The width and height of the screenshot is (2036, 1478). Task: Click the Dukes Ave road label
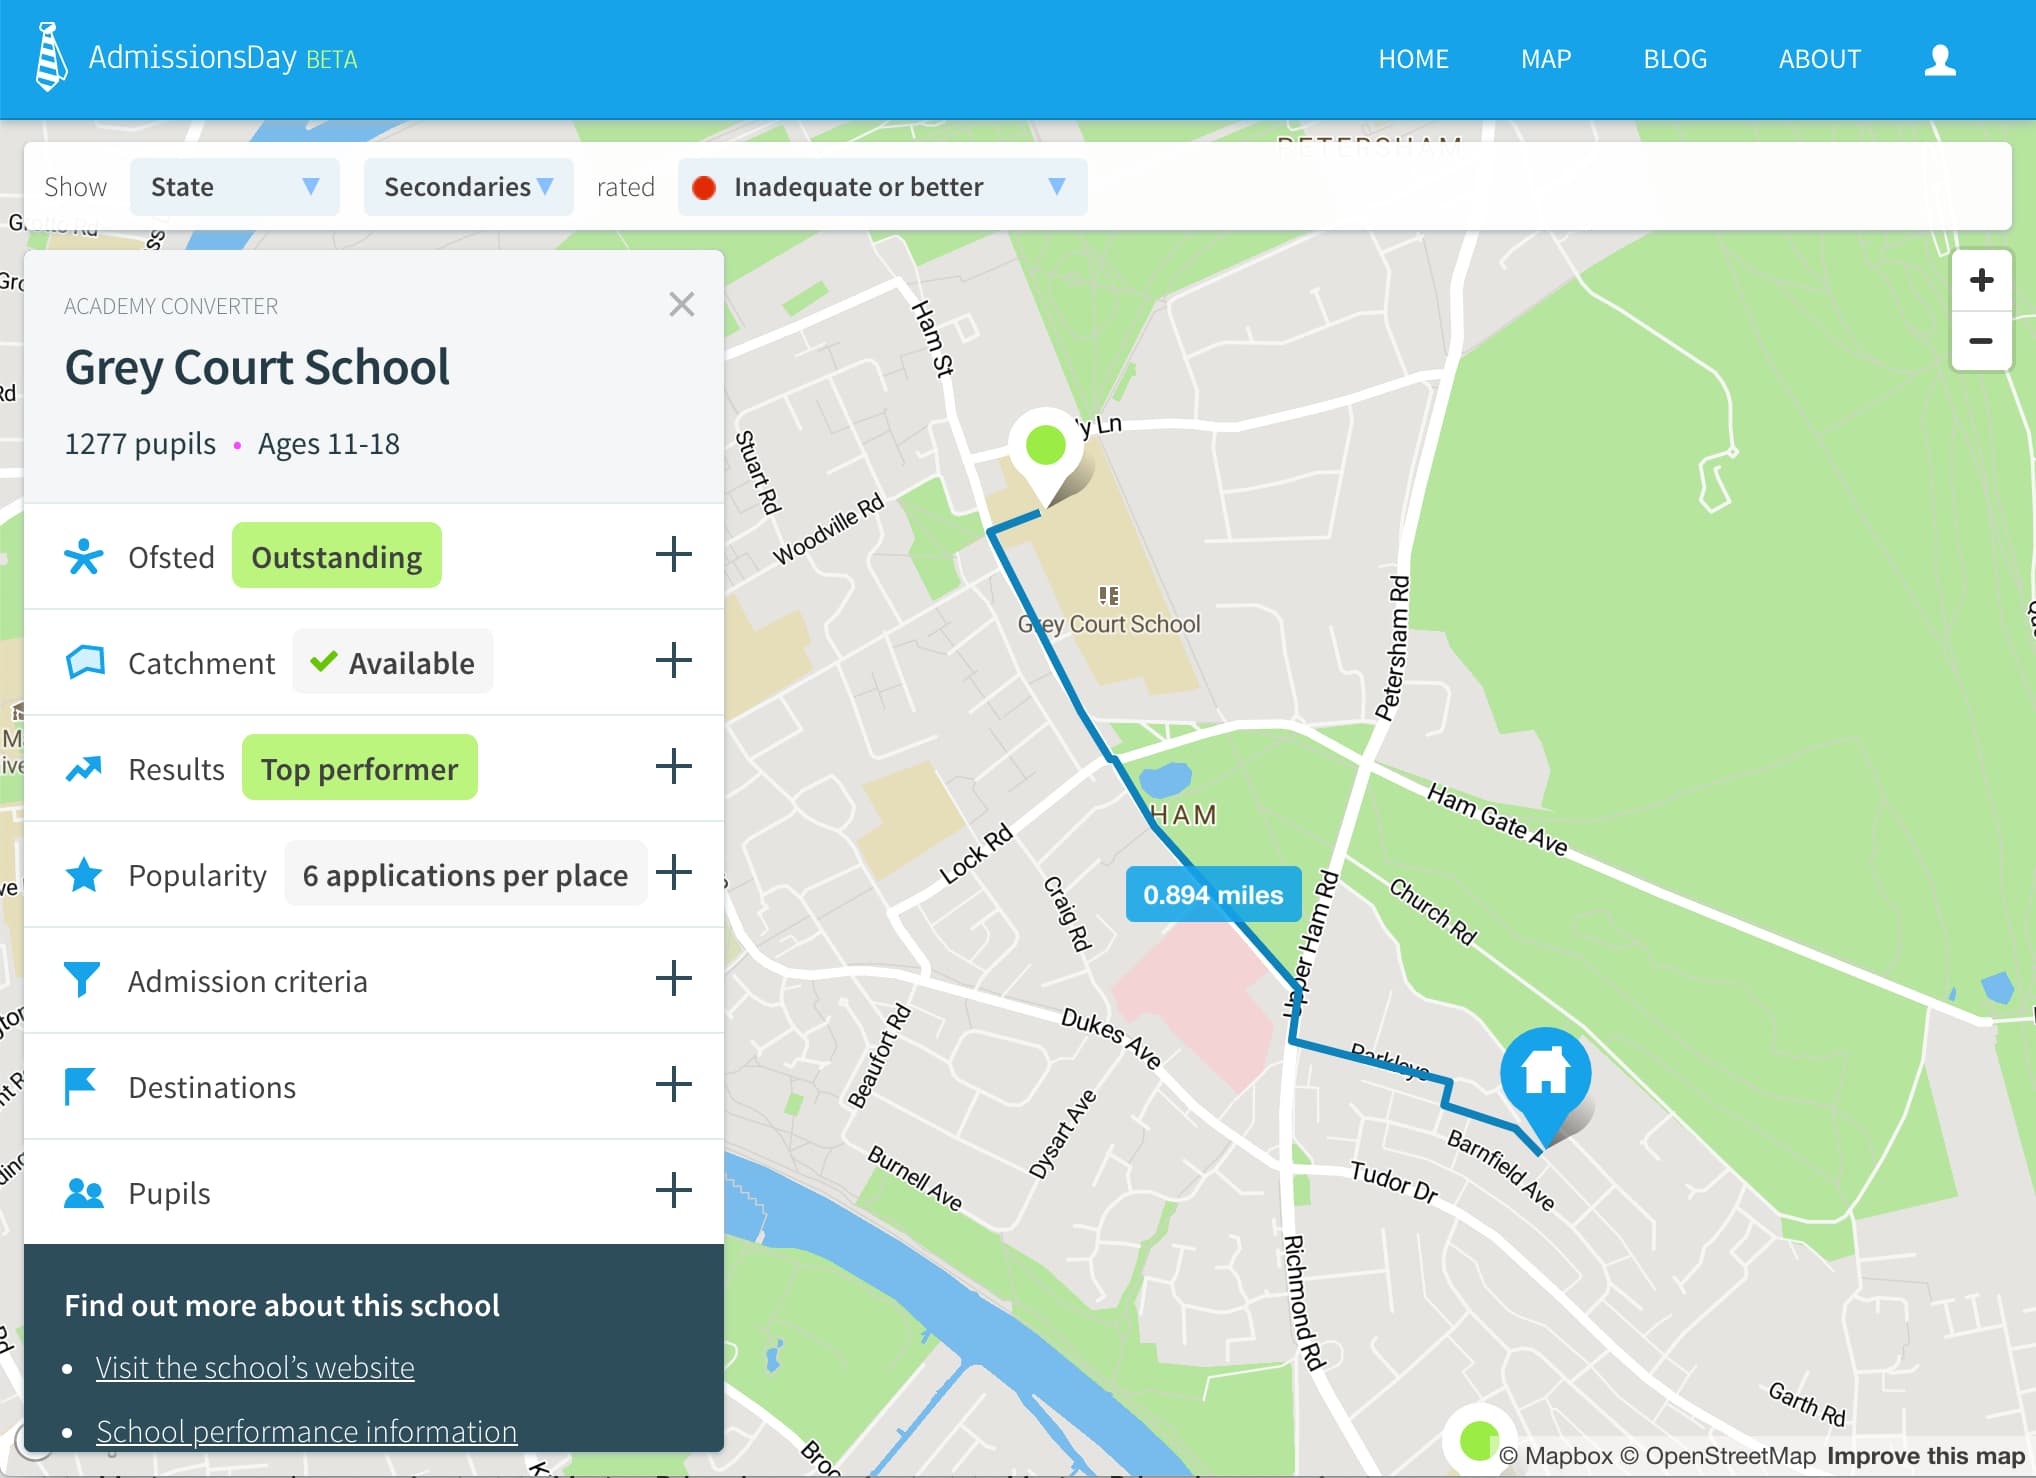click(1110, 1038)
